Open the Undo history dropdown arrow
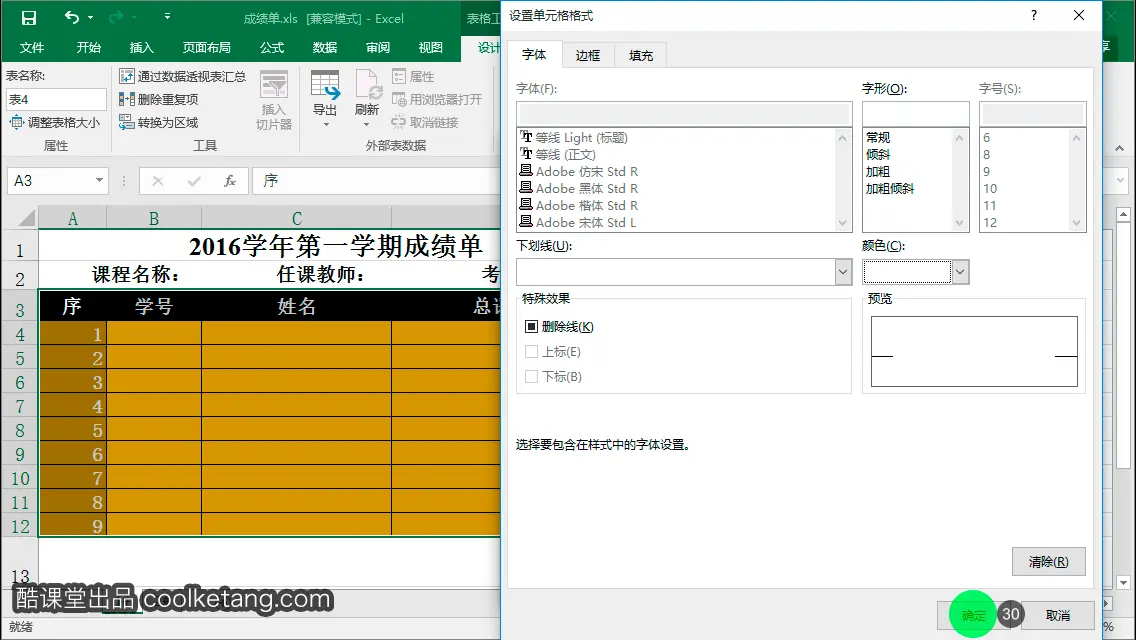Screen dimensions: 1136x640 [x=91, y=17]
